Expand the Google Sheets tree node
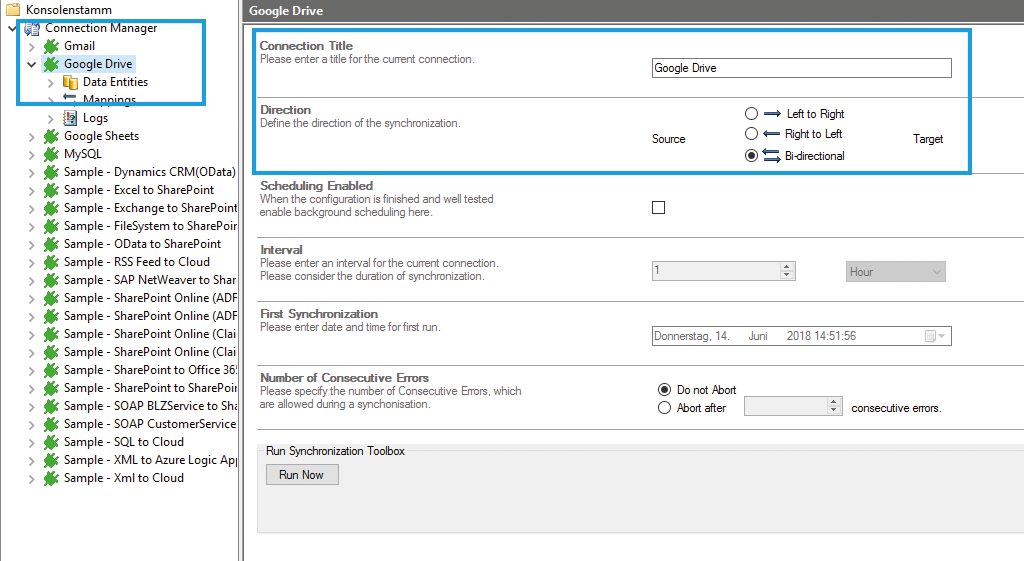The height and width of the screenshot is (561, 1024). [31, 136]
